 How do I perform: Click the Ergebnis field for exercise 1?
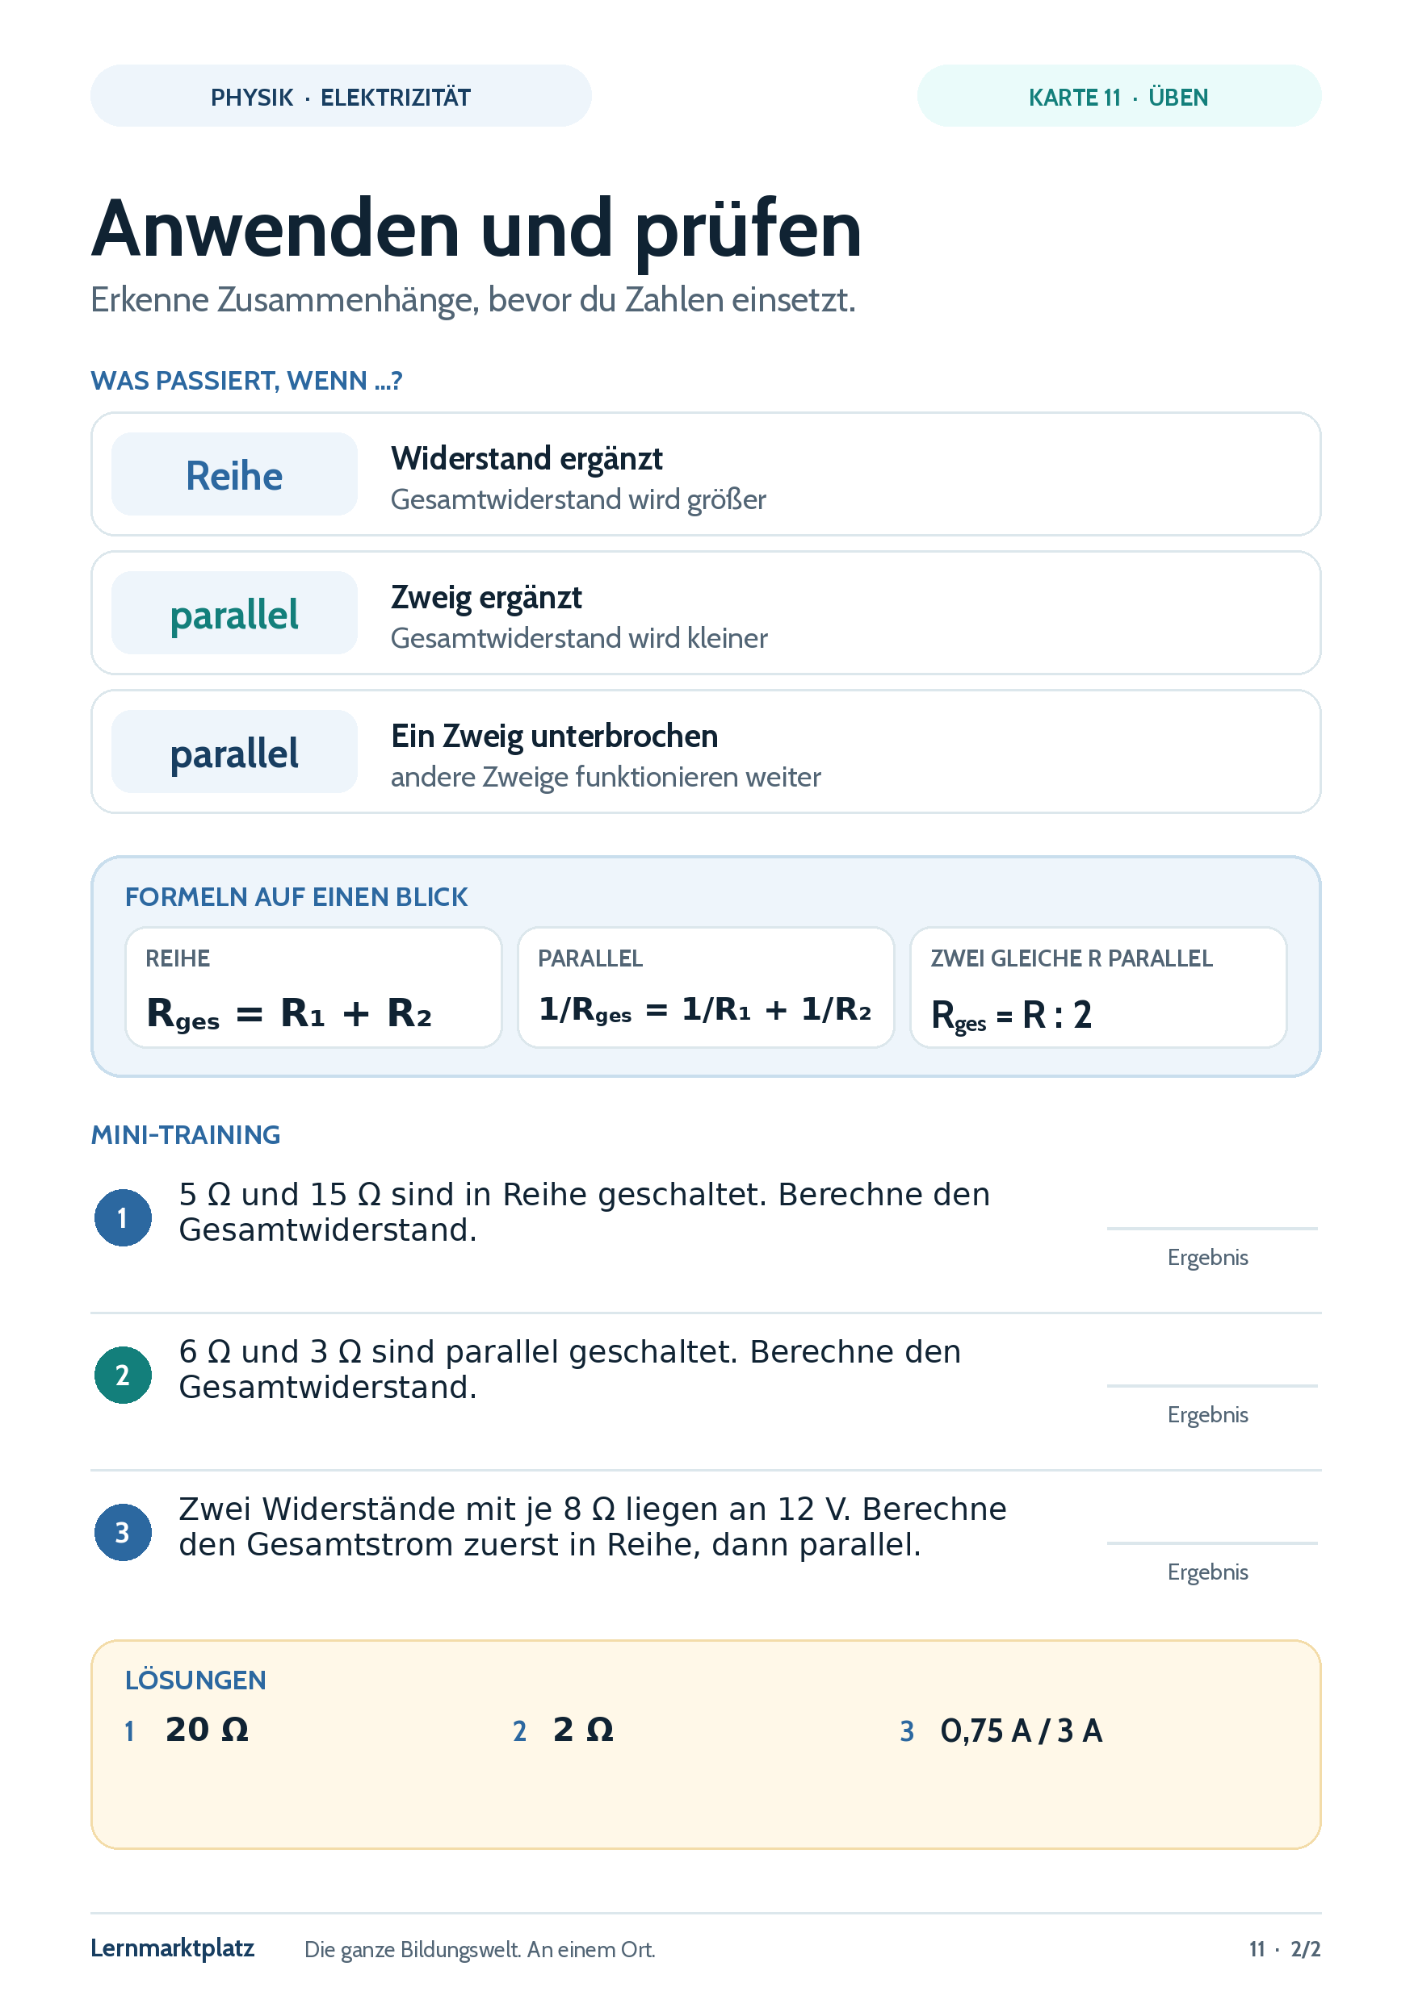tap(1212, 1248)
